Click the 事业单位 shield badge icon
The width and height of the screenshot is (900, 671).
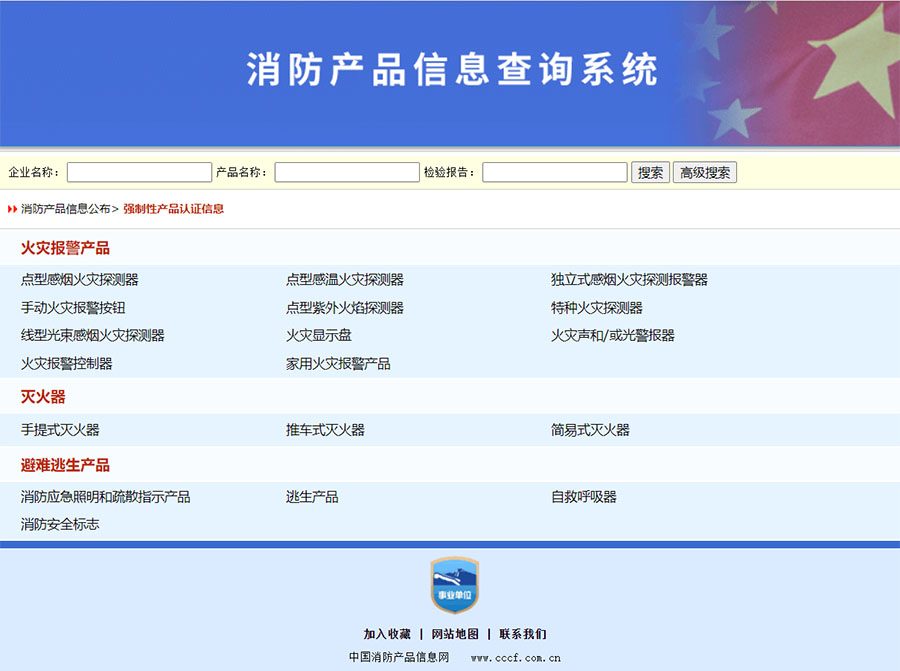[x=454, y=586]
